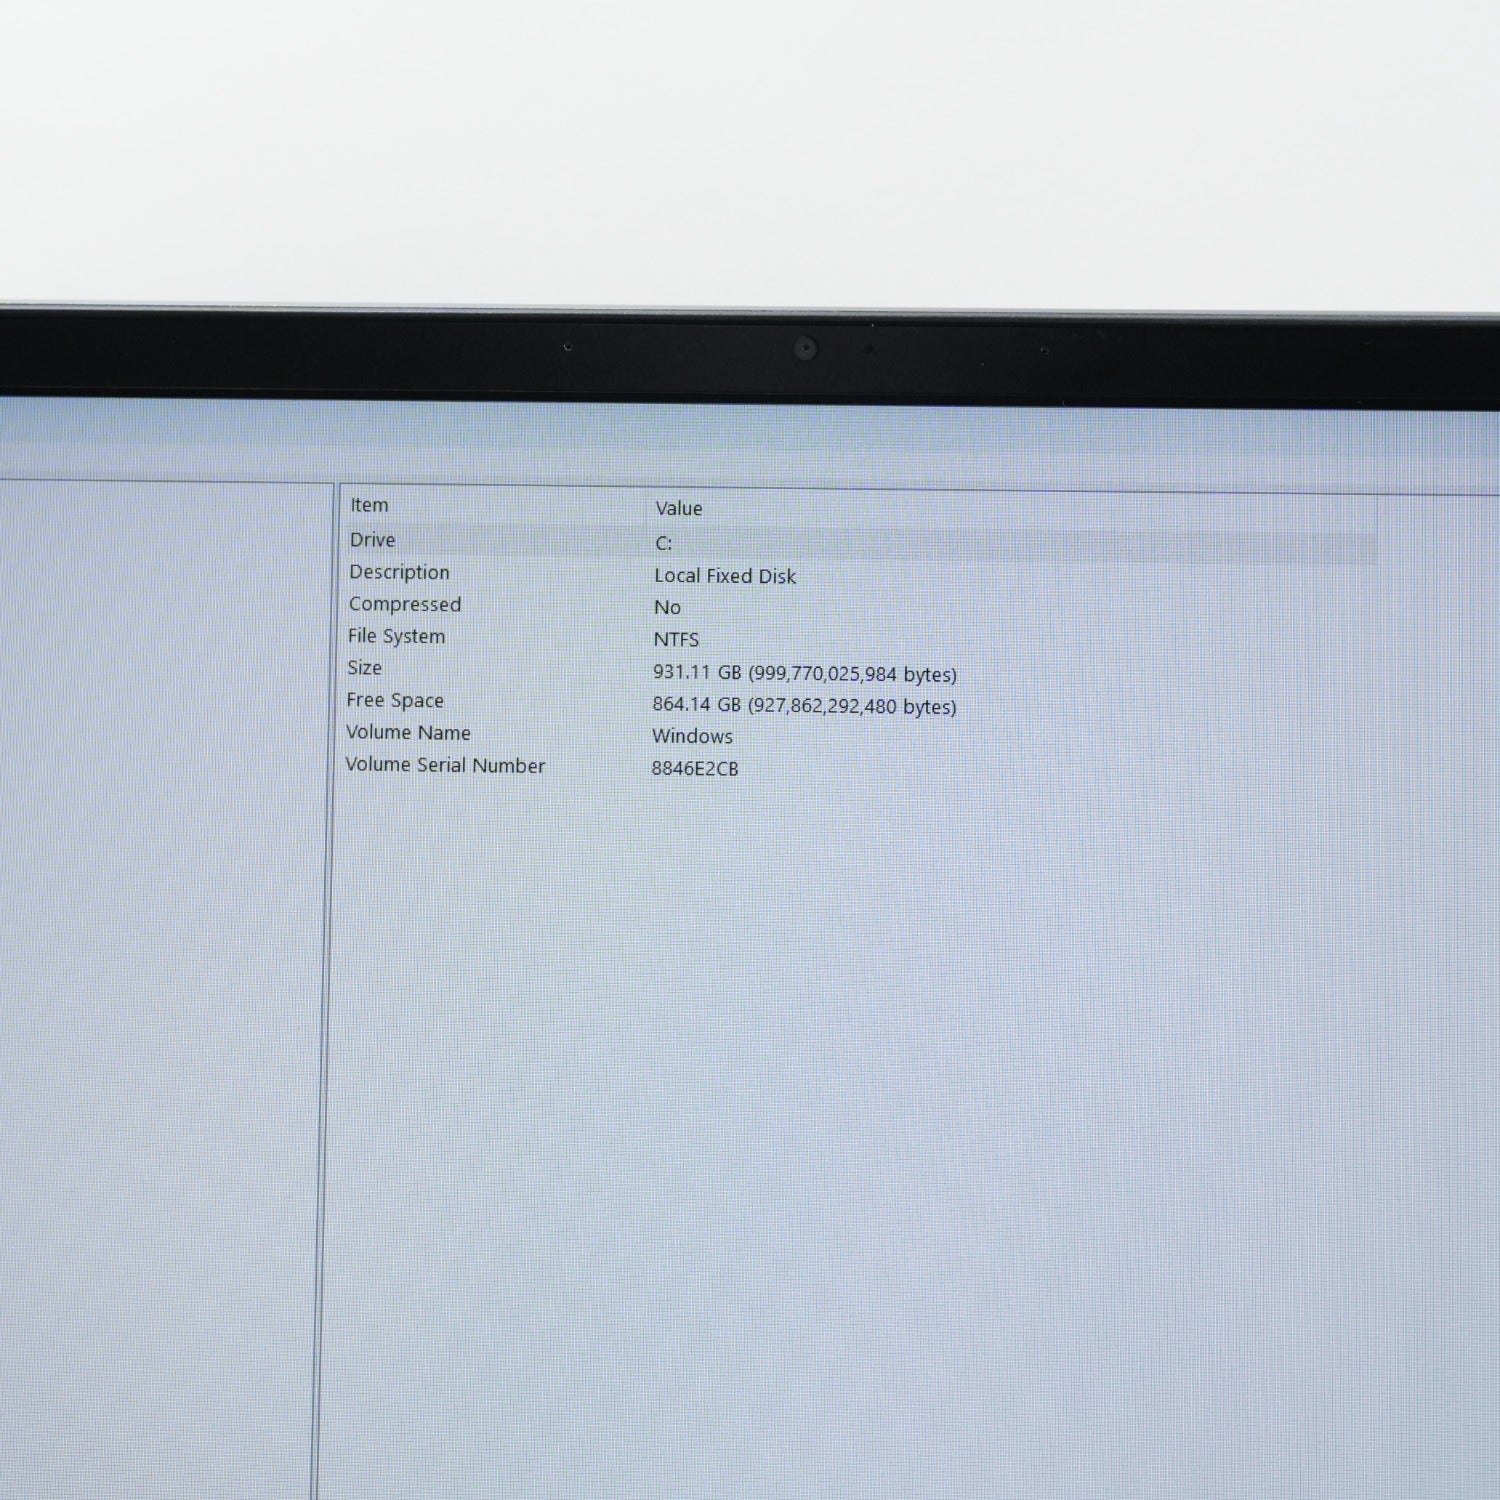The width and height of the screenshot is (1500, 1500).
Task: Select the Compressed row label
Action: [x=405, y=604]
